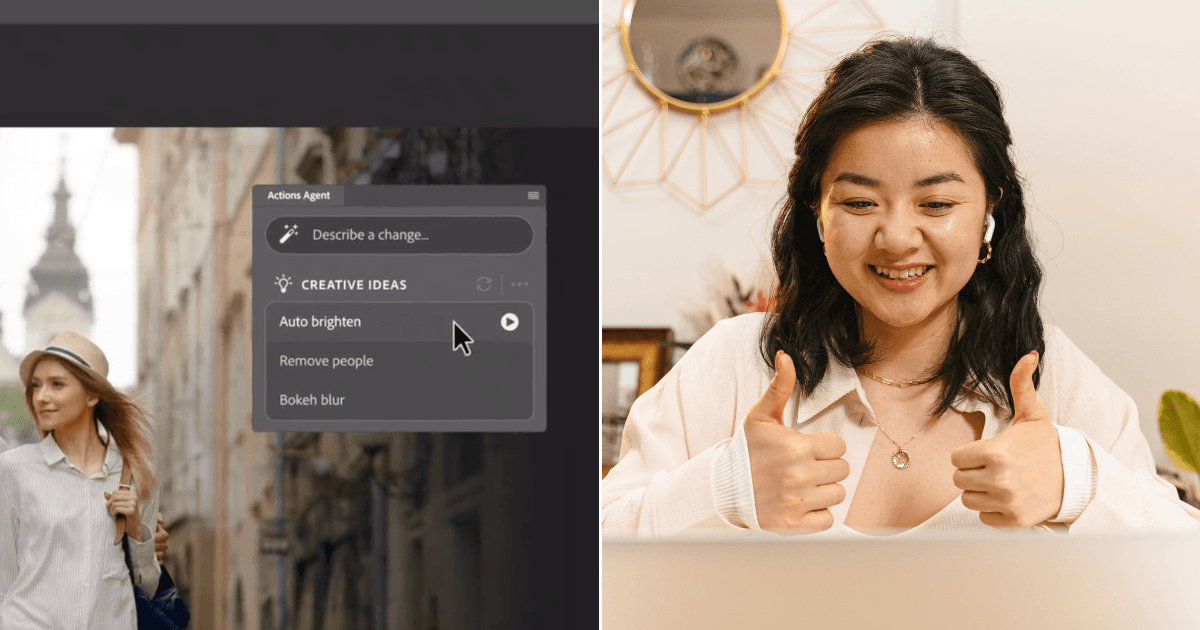Click the blue shoulder bag in canvas
Screen dimensions: 1200x630
158,600
